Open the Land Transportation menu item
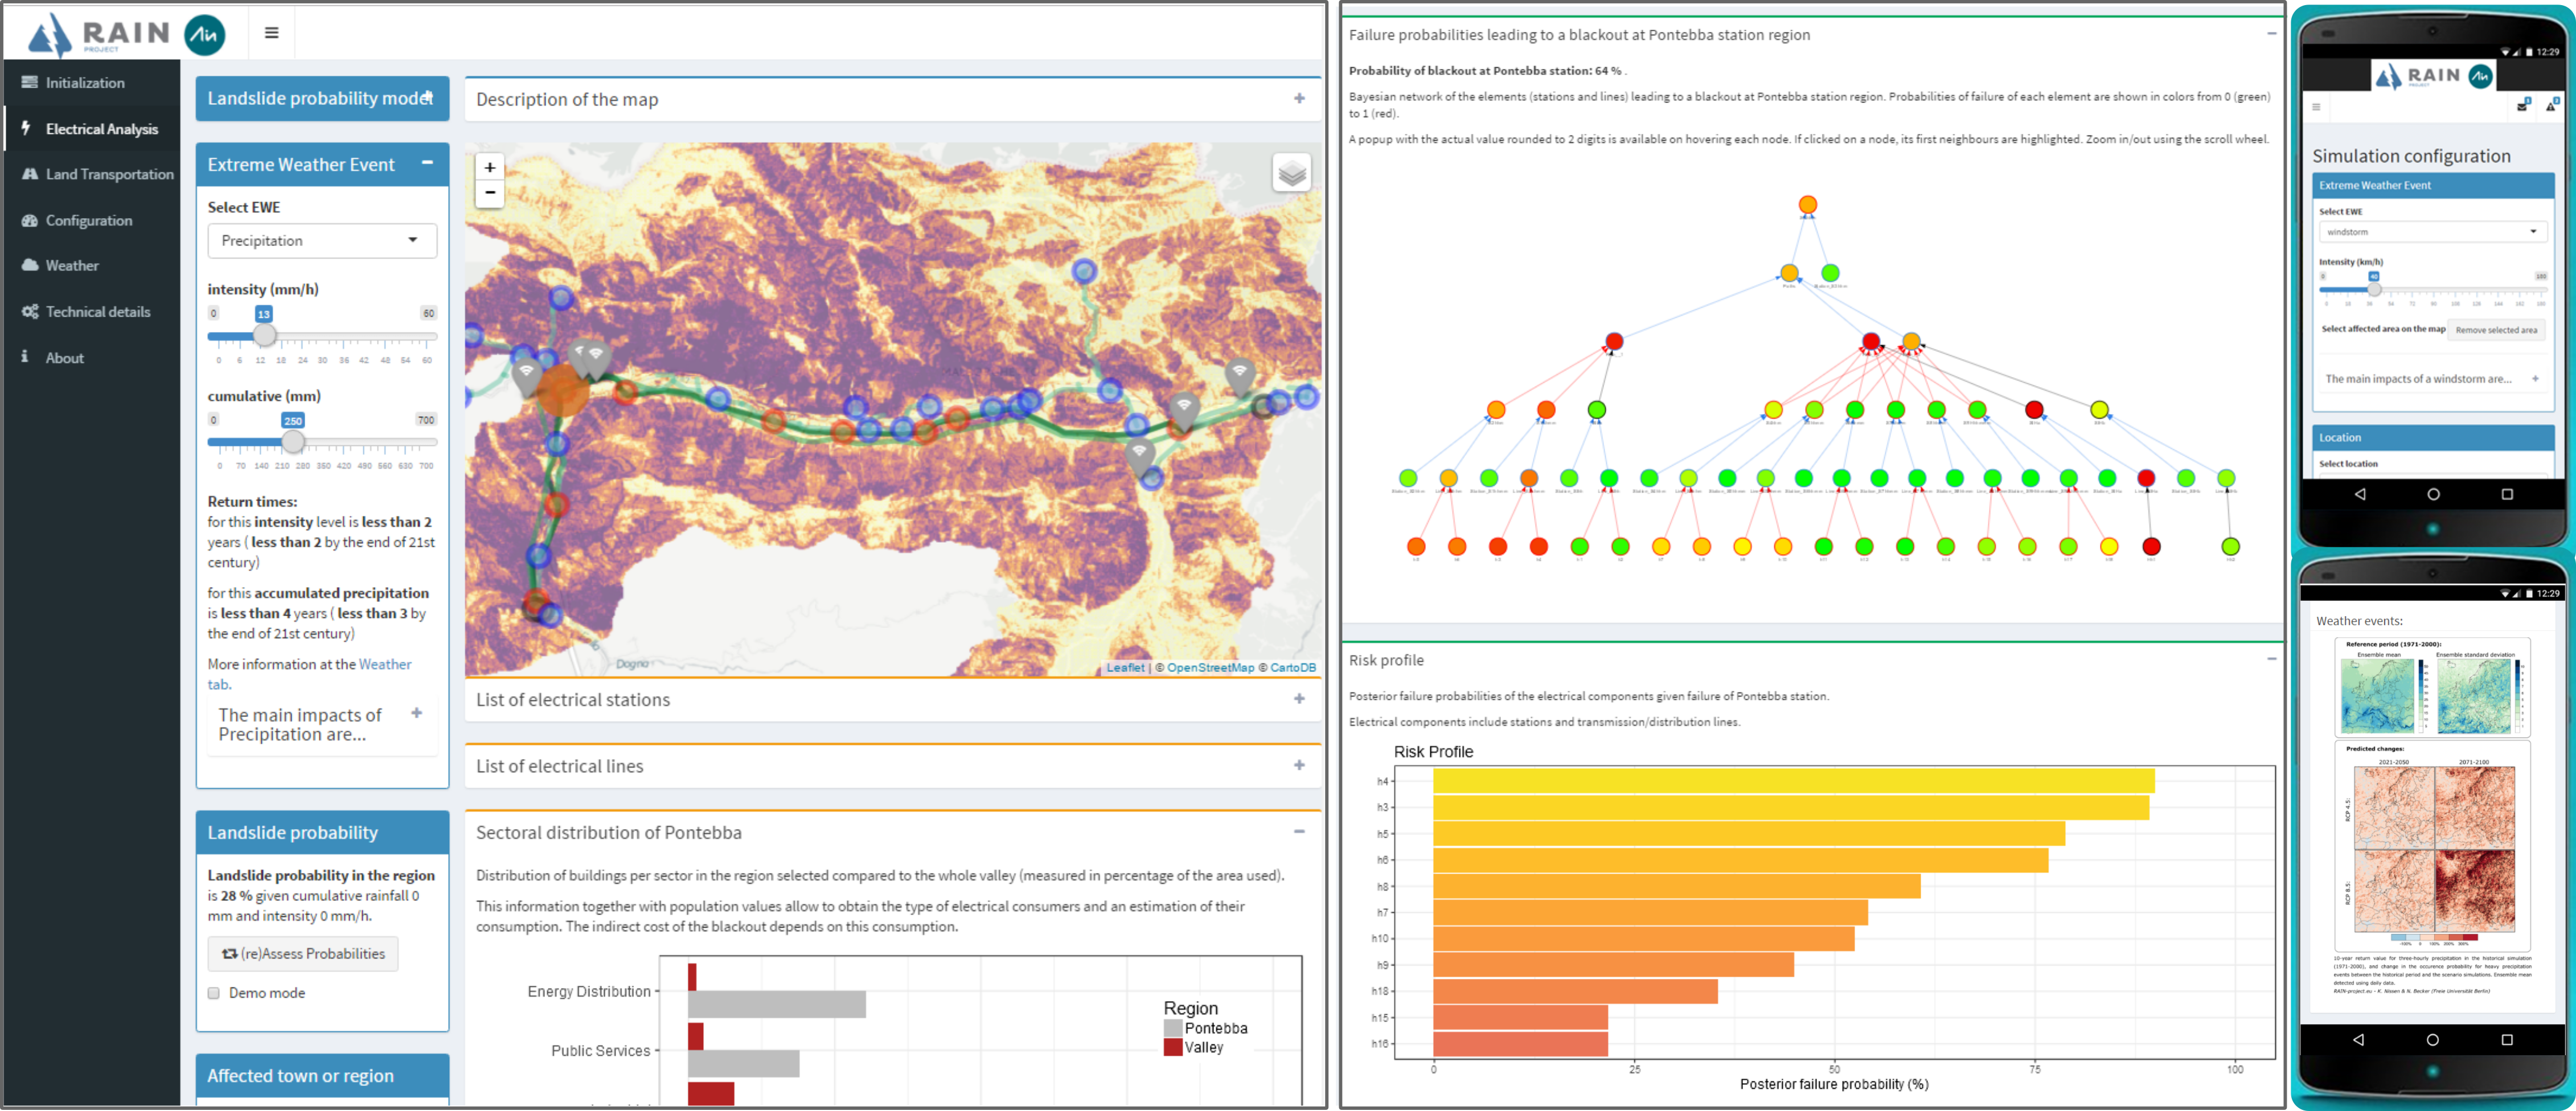 (109, 175)
